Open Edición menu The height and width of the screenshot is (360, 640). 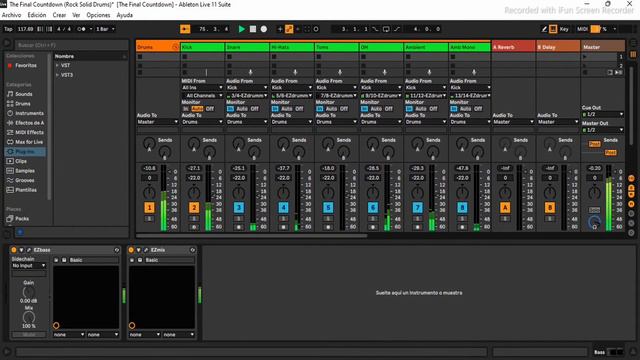[37, 15]
